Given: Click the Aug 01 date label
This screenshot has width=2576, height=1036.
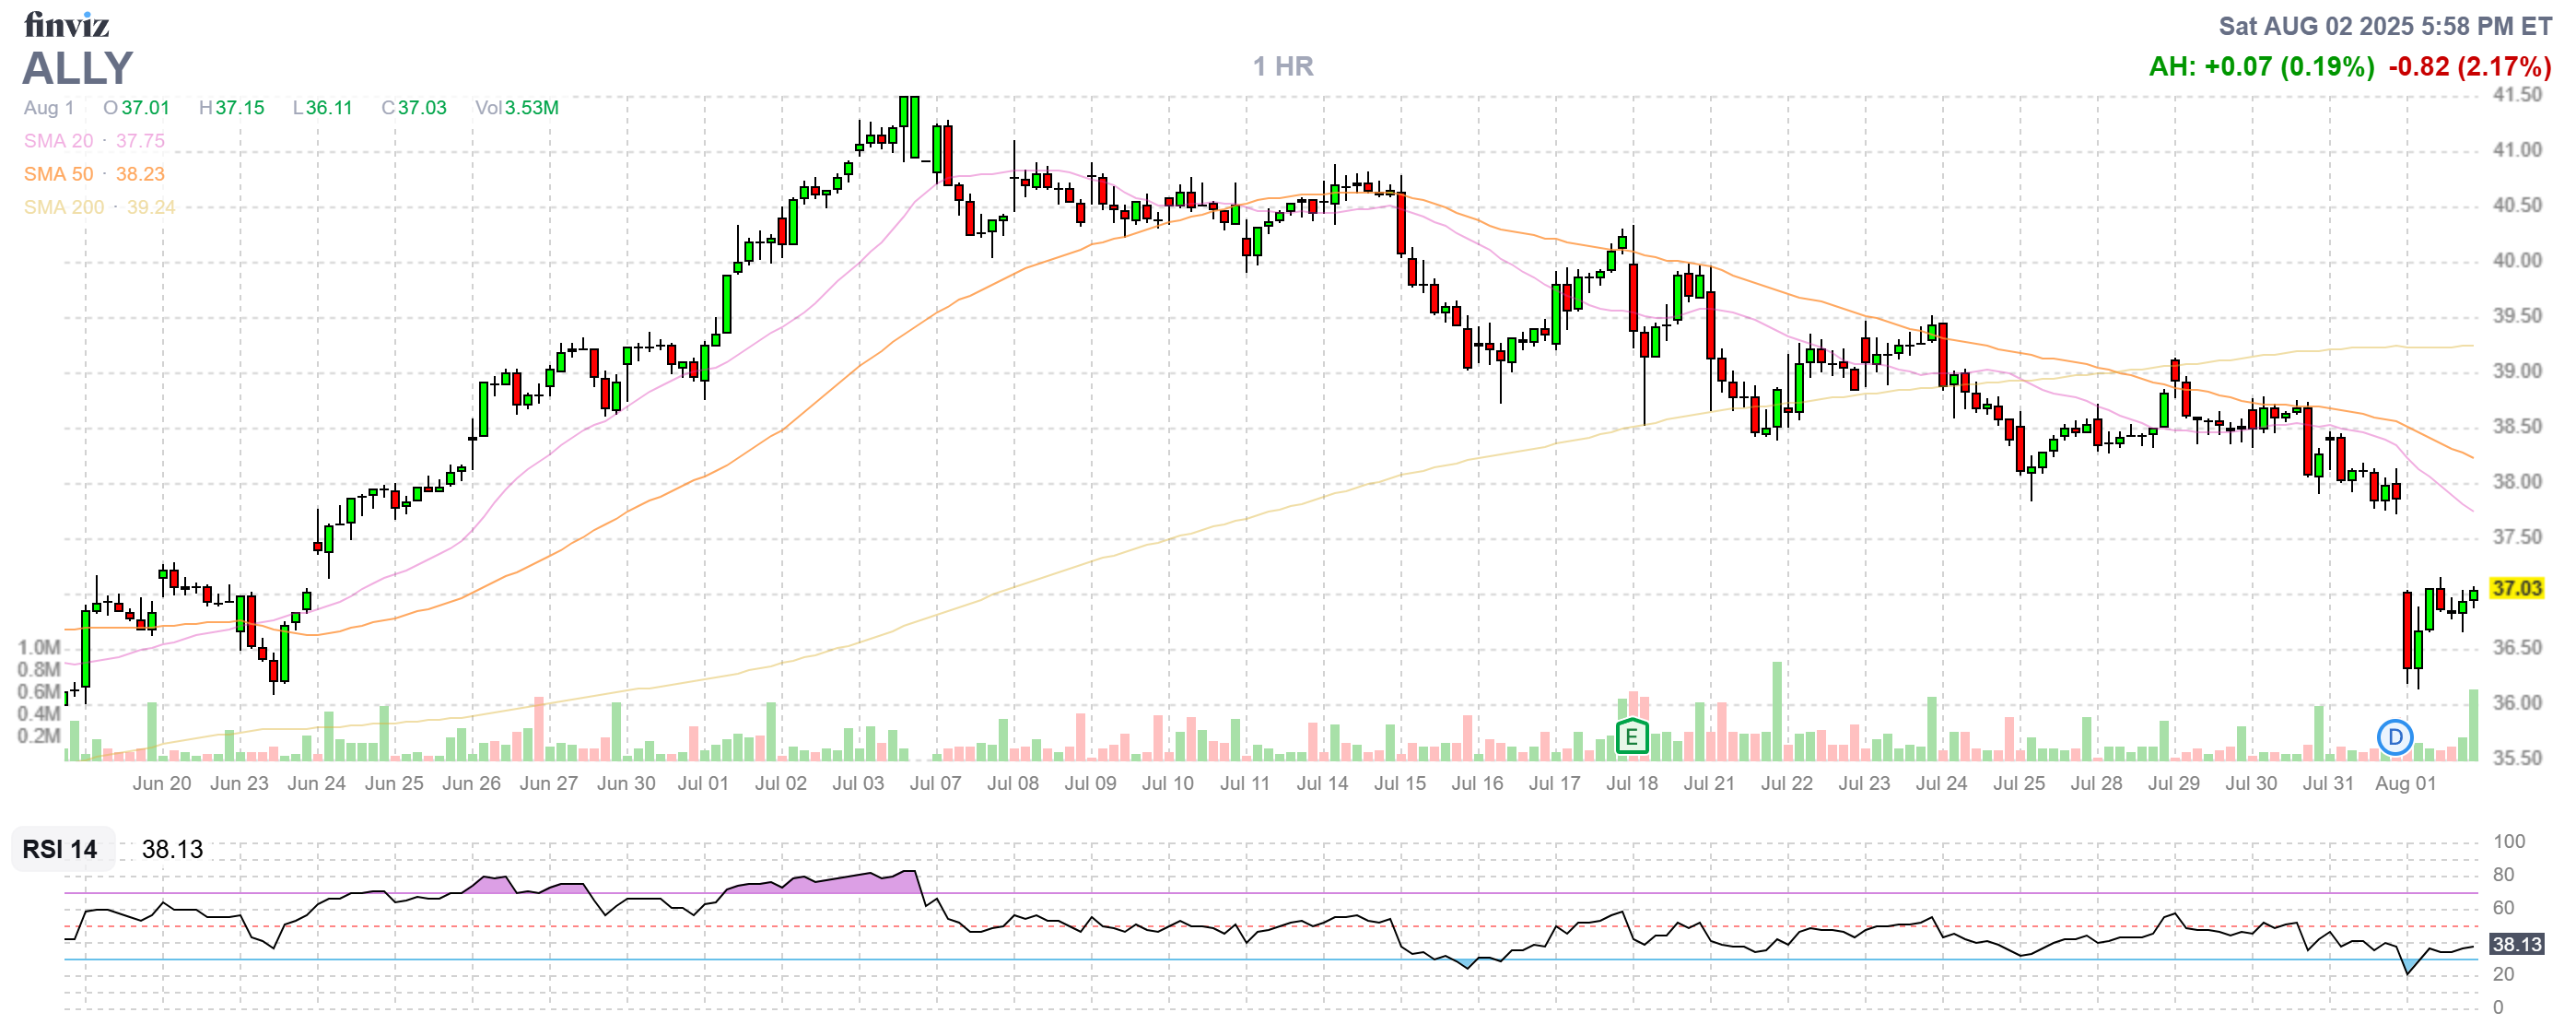Looking at the screenshot, I should pos(2405,783).
